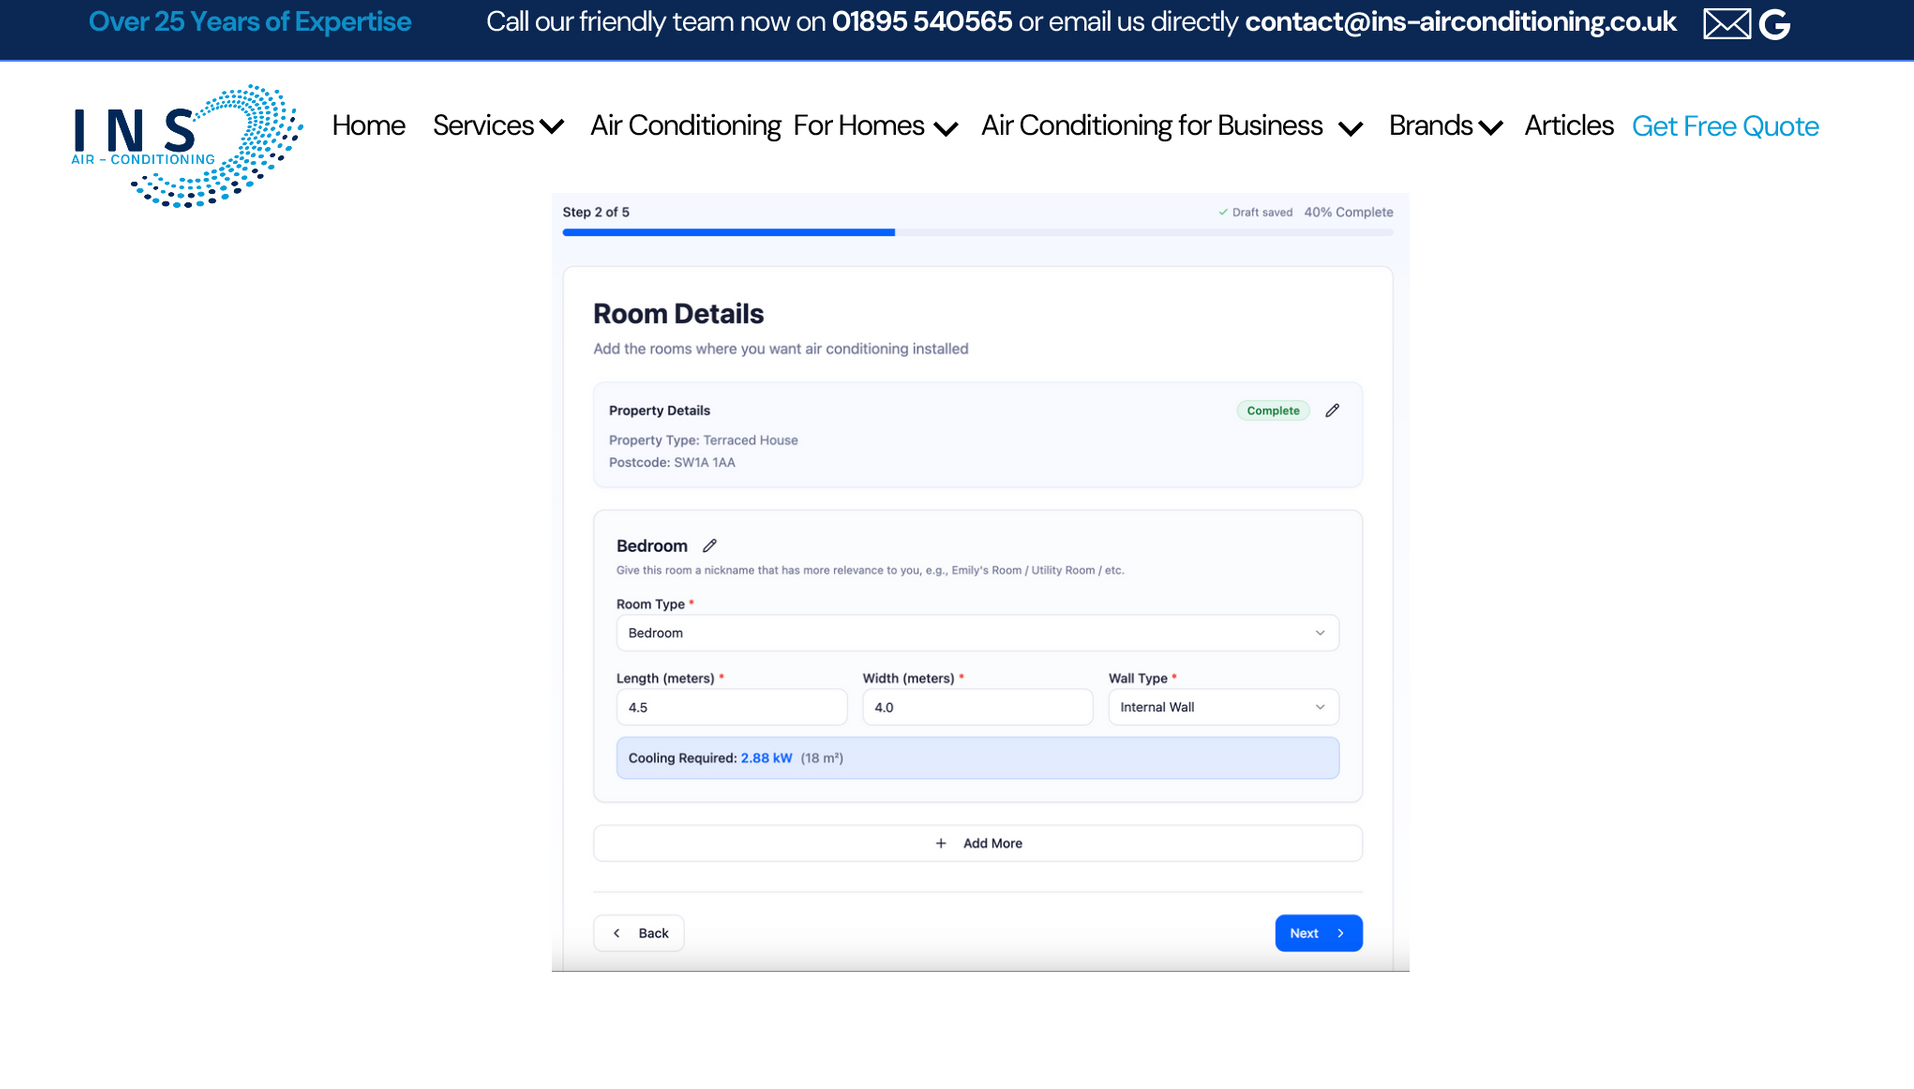Click the 40% Complete label
The image size is (1914, 1089).
(x=1348, y=213)
